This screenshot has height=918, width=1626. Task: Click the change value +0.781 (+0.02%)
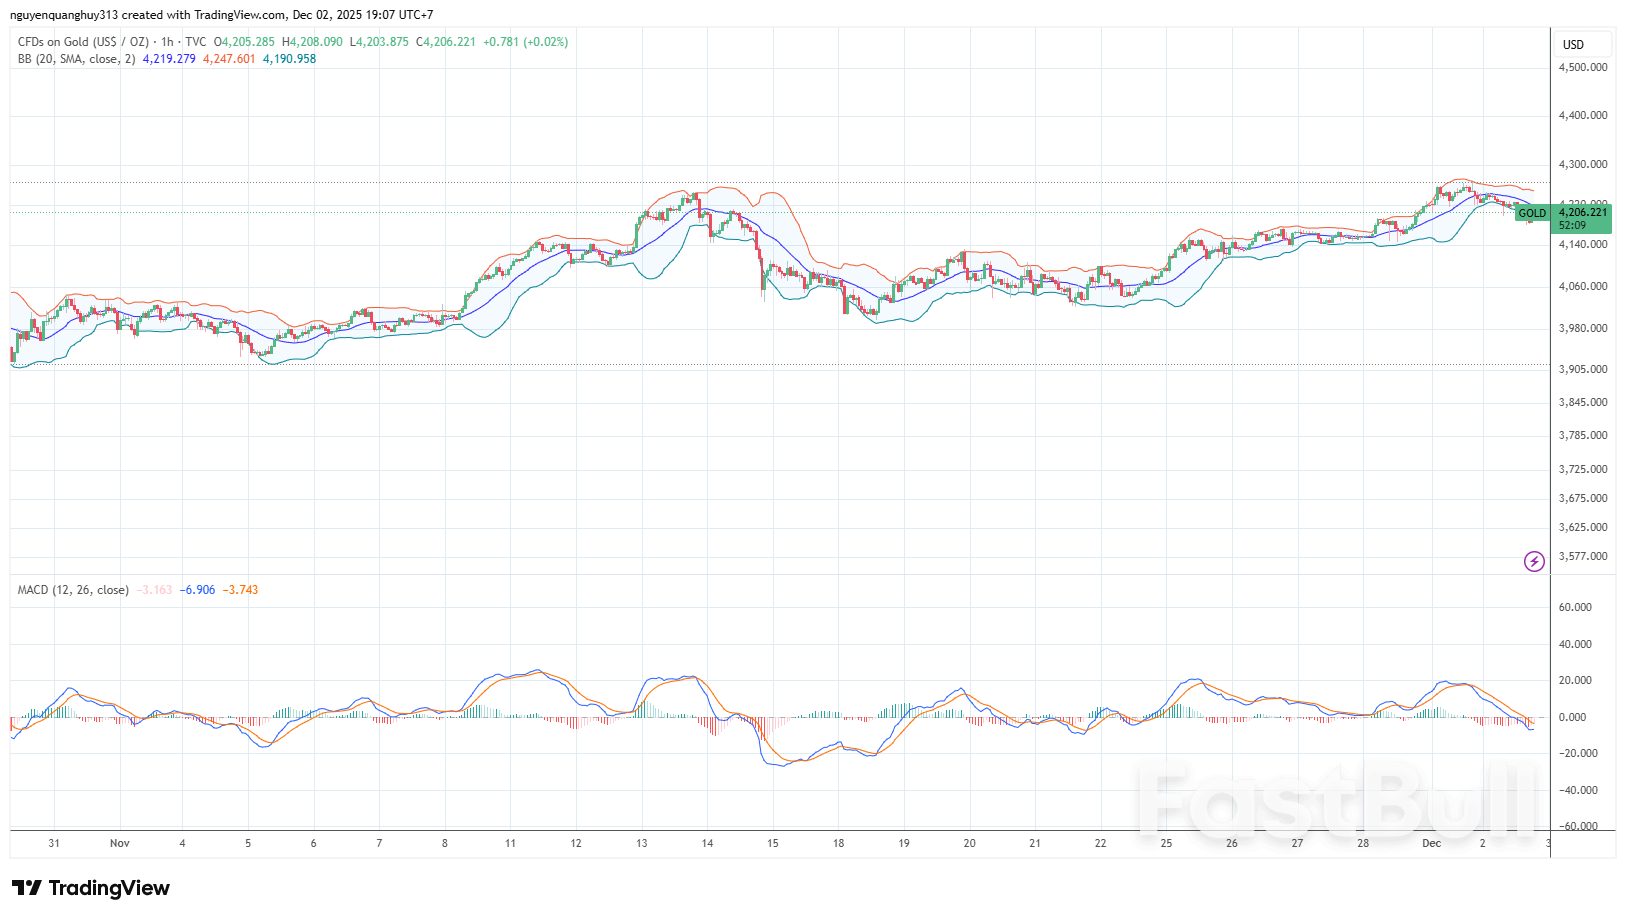525,42
